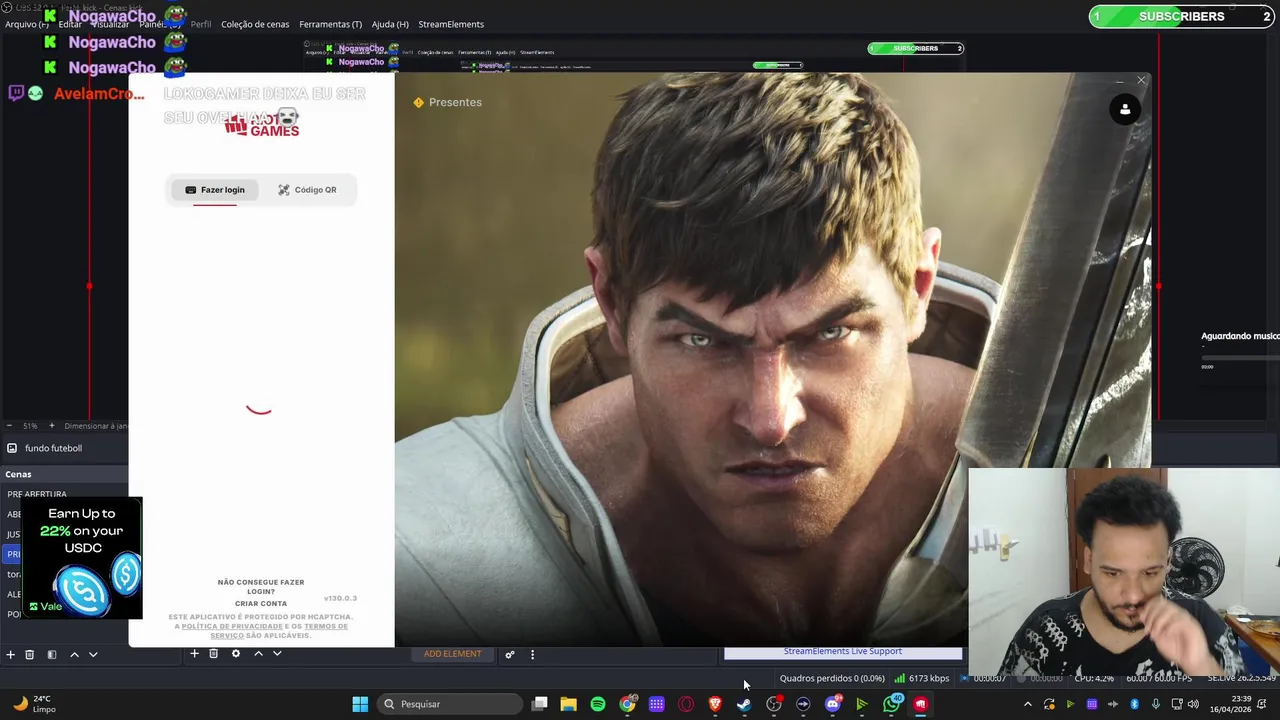This screenshot has height=720, width=1280.
Task: Open the StreamElements menu
Action: (x=451, y=24)
